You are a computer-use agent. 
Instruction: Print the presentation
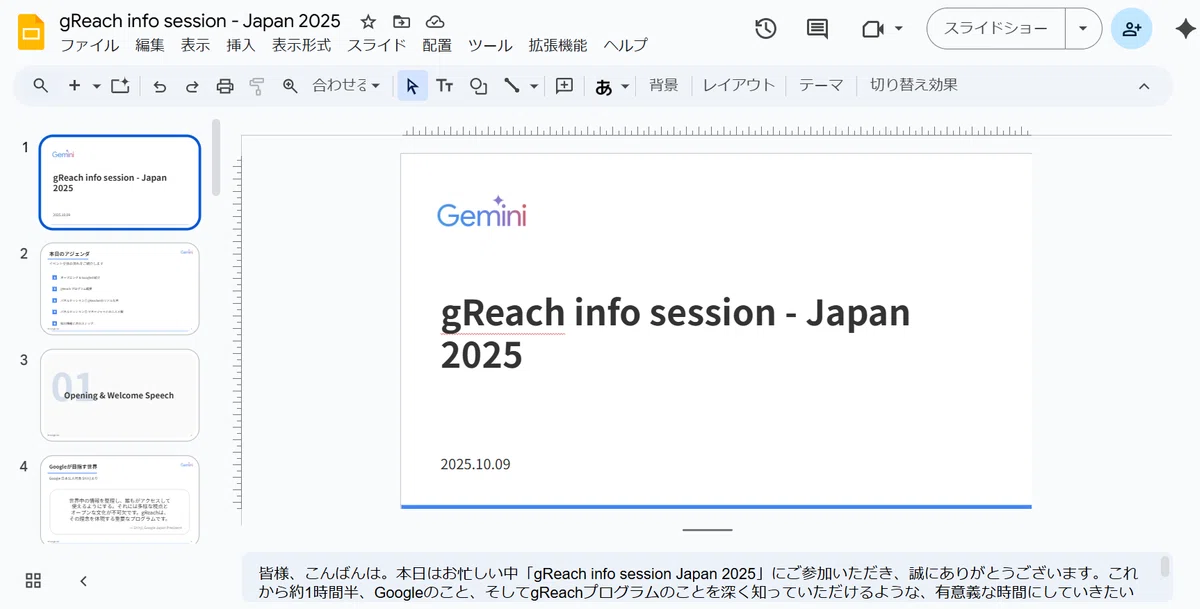tap(225, 86)
